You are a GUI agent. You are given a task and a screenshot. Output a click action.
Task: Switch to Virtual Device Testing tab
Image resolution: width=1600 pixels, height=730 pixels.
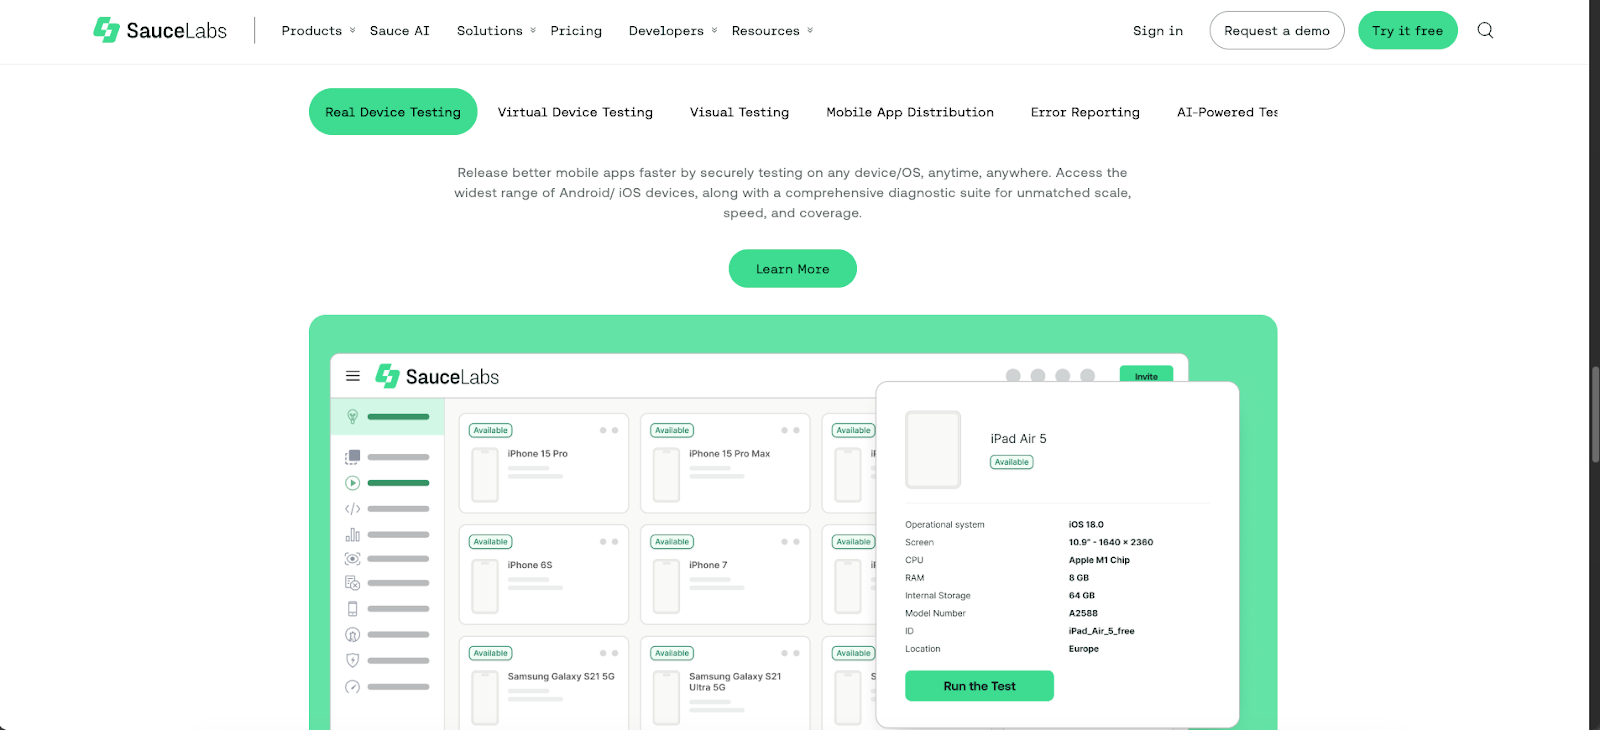point(575,112)
